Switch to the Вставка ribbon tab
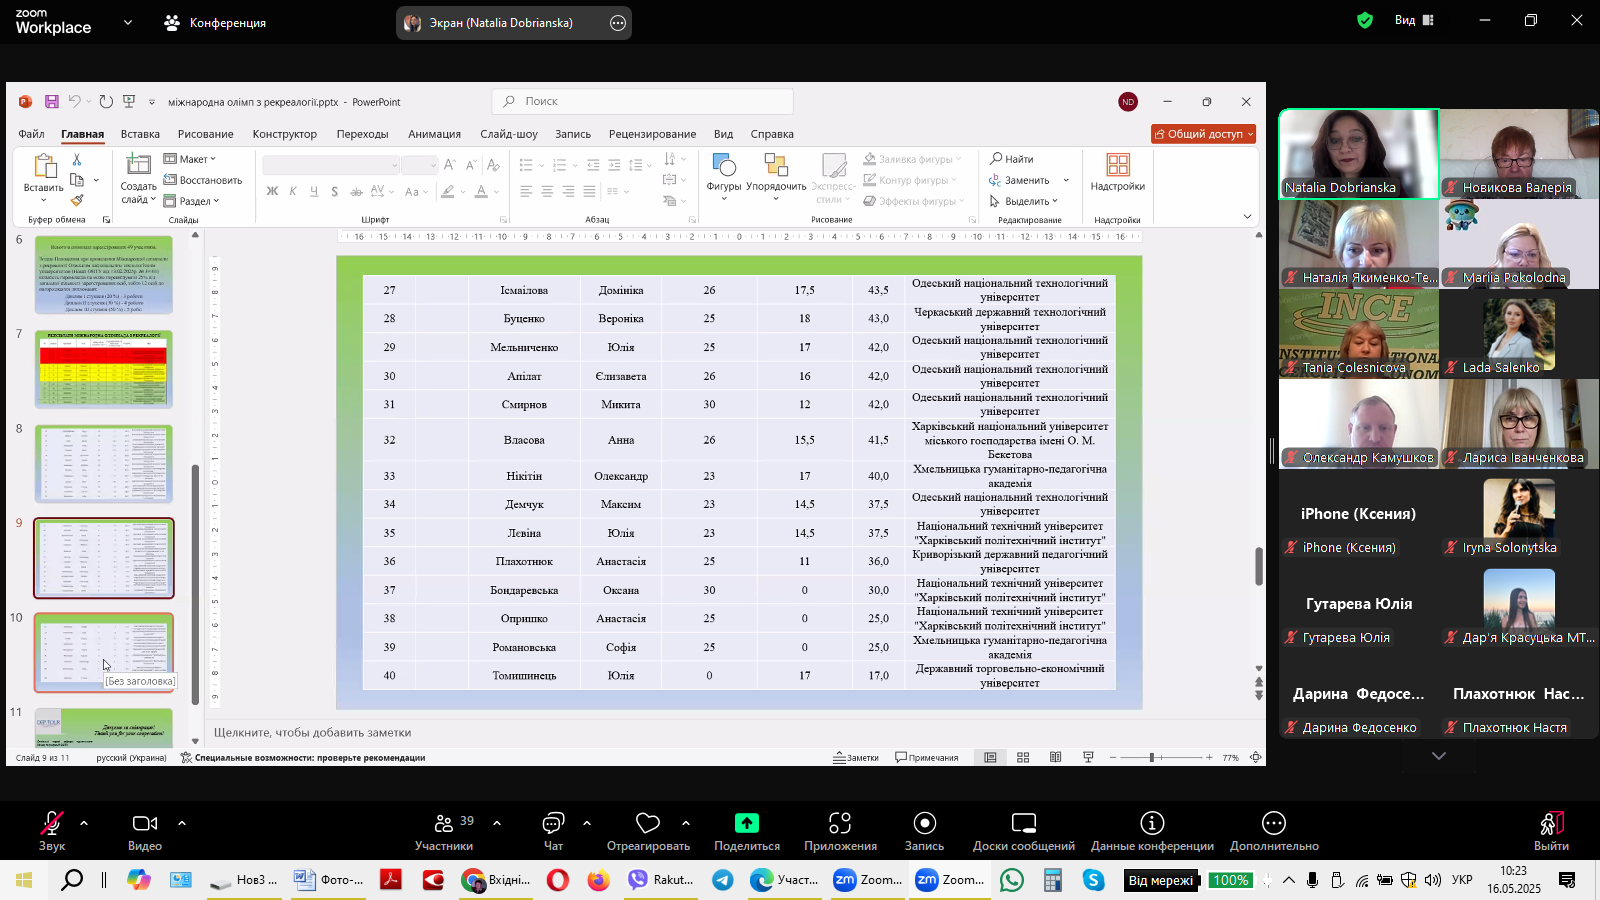Screen dimensions: 1600x900 140,134
